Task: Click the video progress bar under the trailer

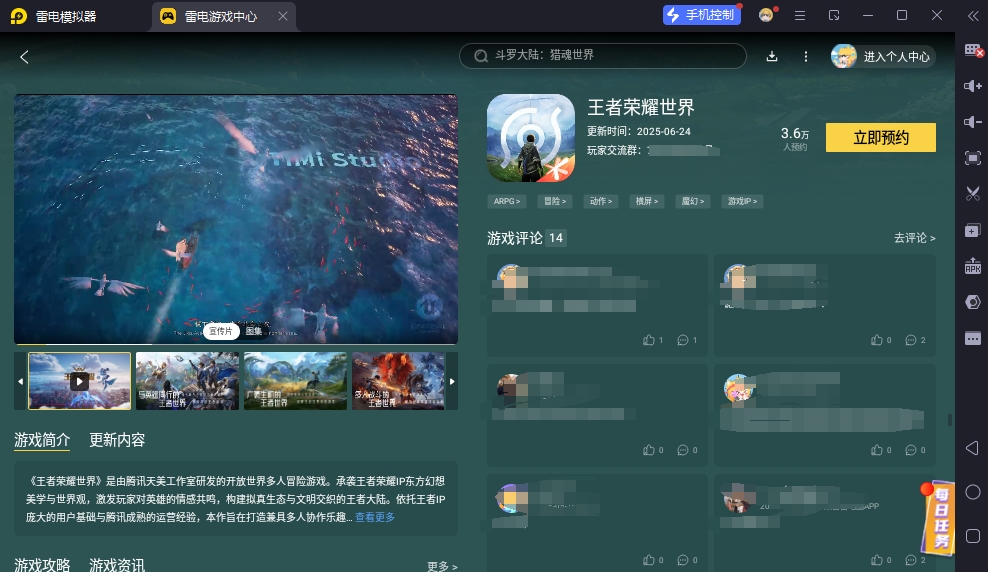Action: click(x=236, y=344)
